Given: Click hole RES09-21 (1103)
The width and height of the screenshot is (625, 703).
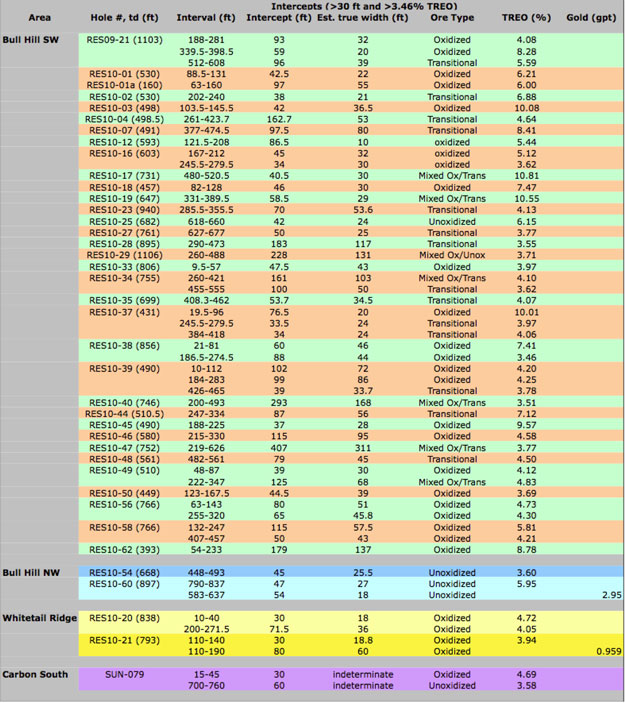Looking at the screenshot, I should pos(124,40).
